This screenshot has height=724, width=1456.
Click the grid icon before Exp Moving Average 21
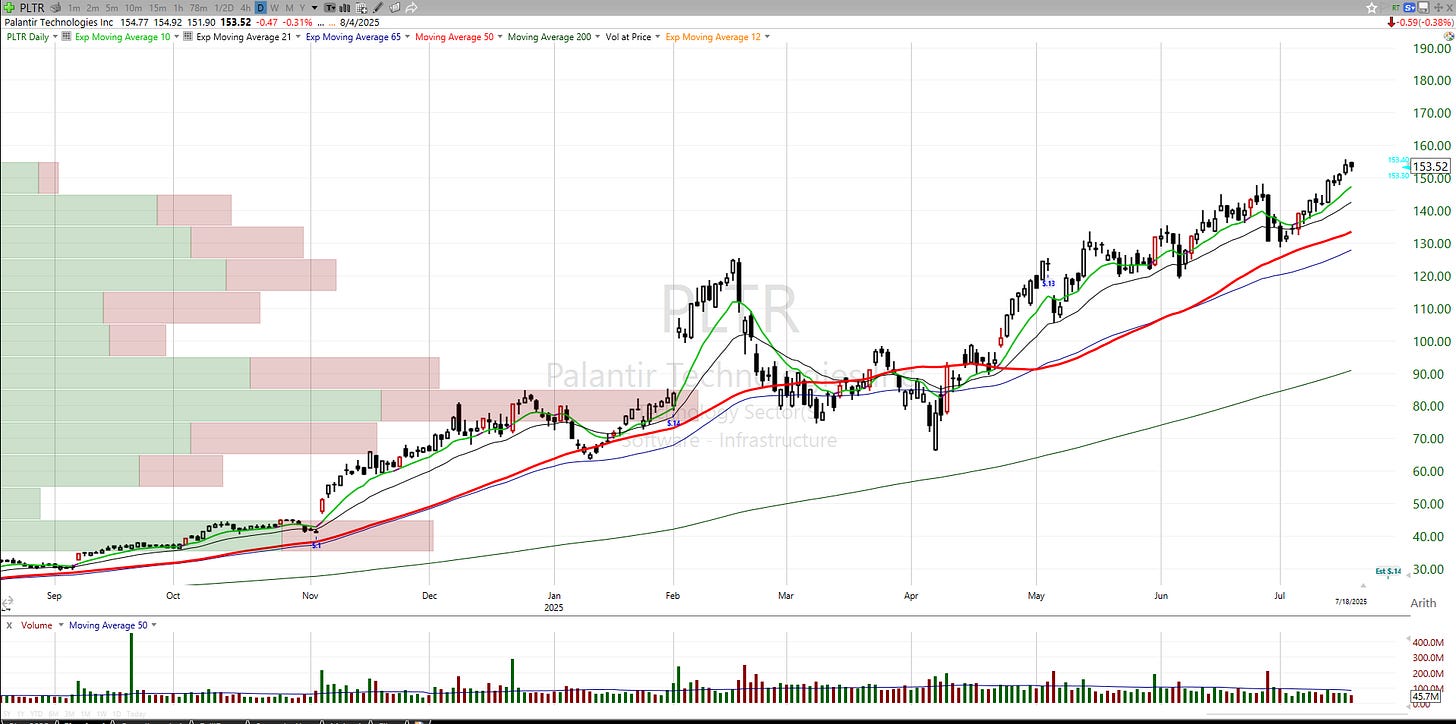[188, 36]
